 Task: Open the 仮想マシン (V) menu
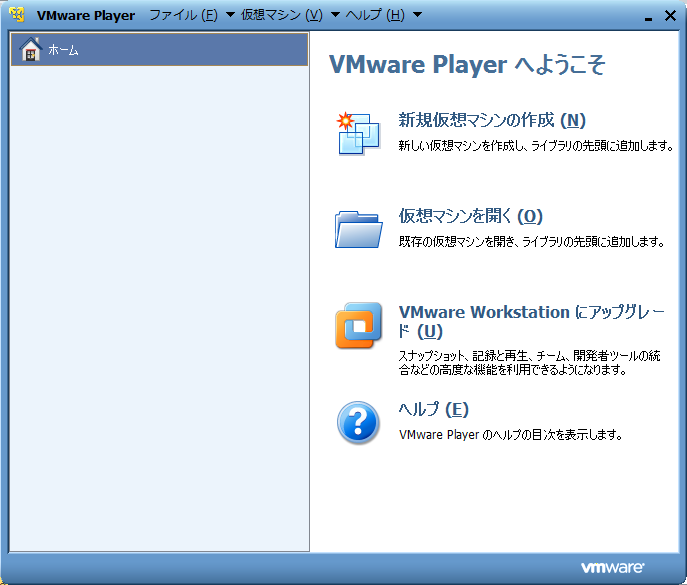(282, 15)
